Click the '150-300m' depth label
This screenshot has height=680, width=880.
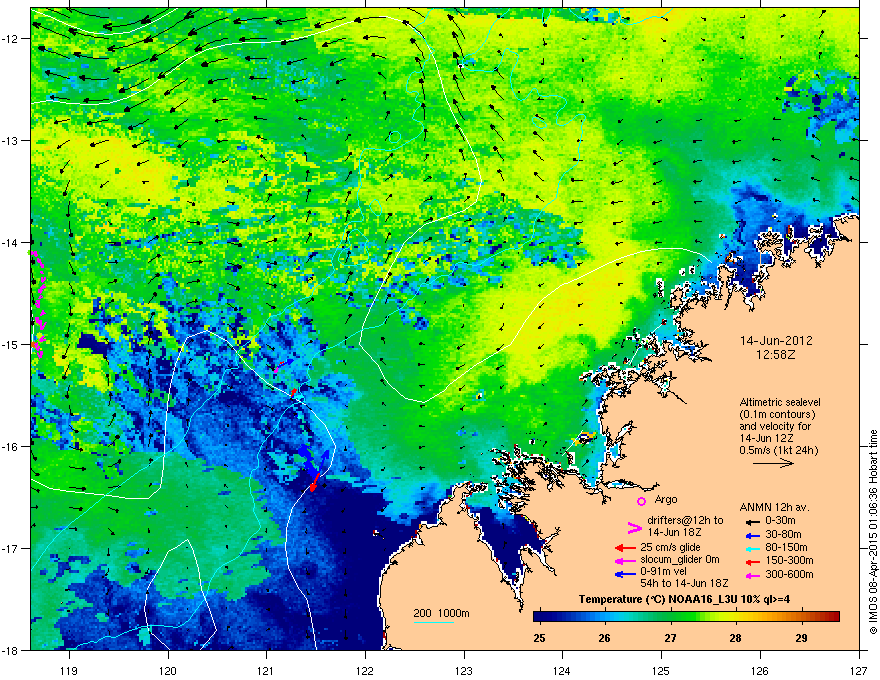(789, 560)
